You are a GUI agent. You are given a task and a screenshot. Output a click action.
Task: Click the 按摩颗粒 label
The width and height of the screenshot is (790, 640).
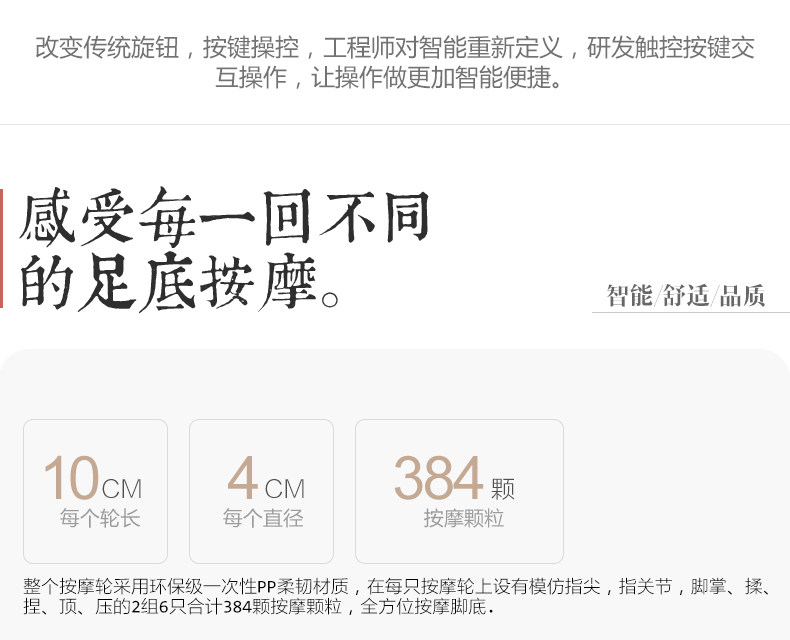464,518
